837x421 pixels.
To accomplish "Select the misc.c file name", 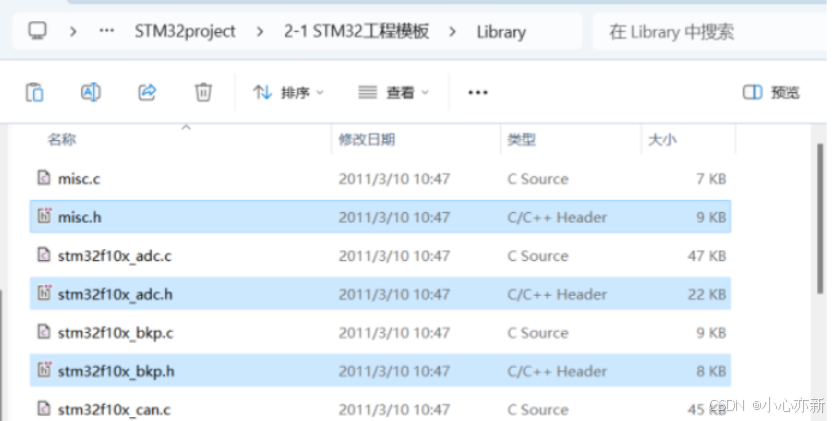I will point(79,179).
